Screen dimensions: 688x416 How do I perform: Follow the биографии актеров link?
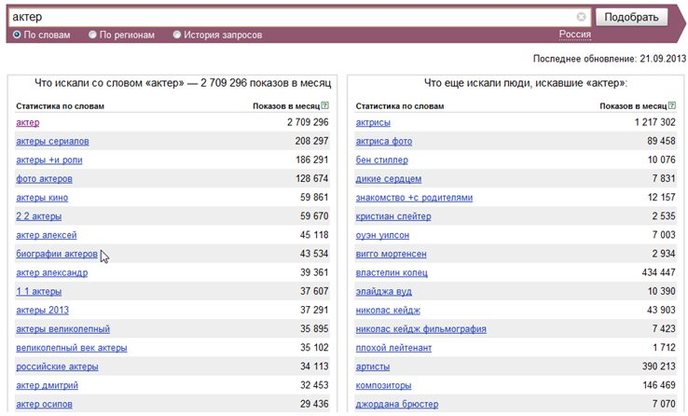[57, 254]
